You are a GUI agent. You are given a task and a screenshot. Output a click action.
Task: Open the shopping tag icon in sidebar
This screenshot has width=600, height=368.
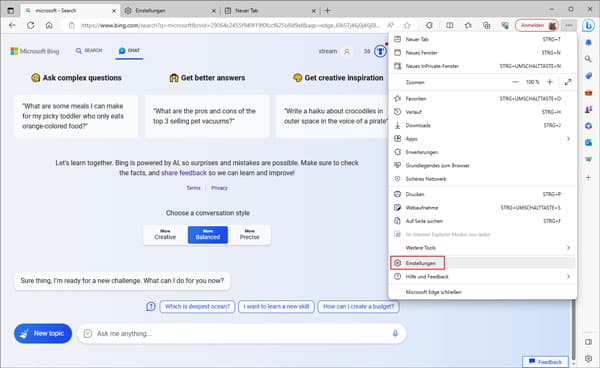pyautogui.click(x=588, y=76)
